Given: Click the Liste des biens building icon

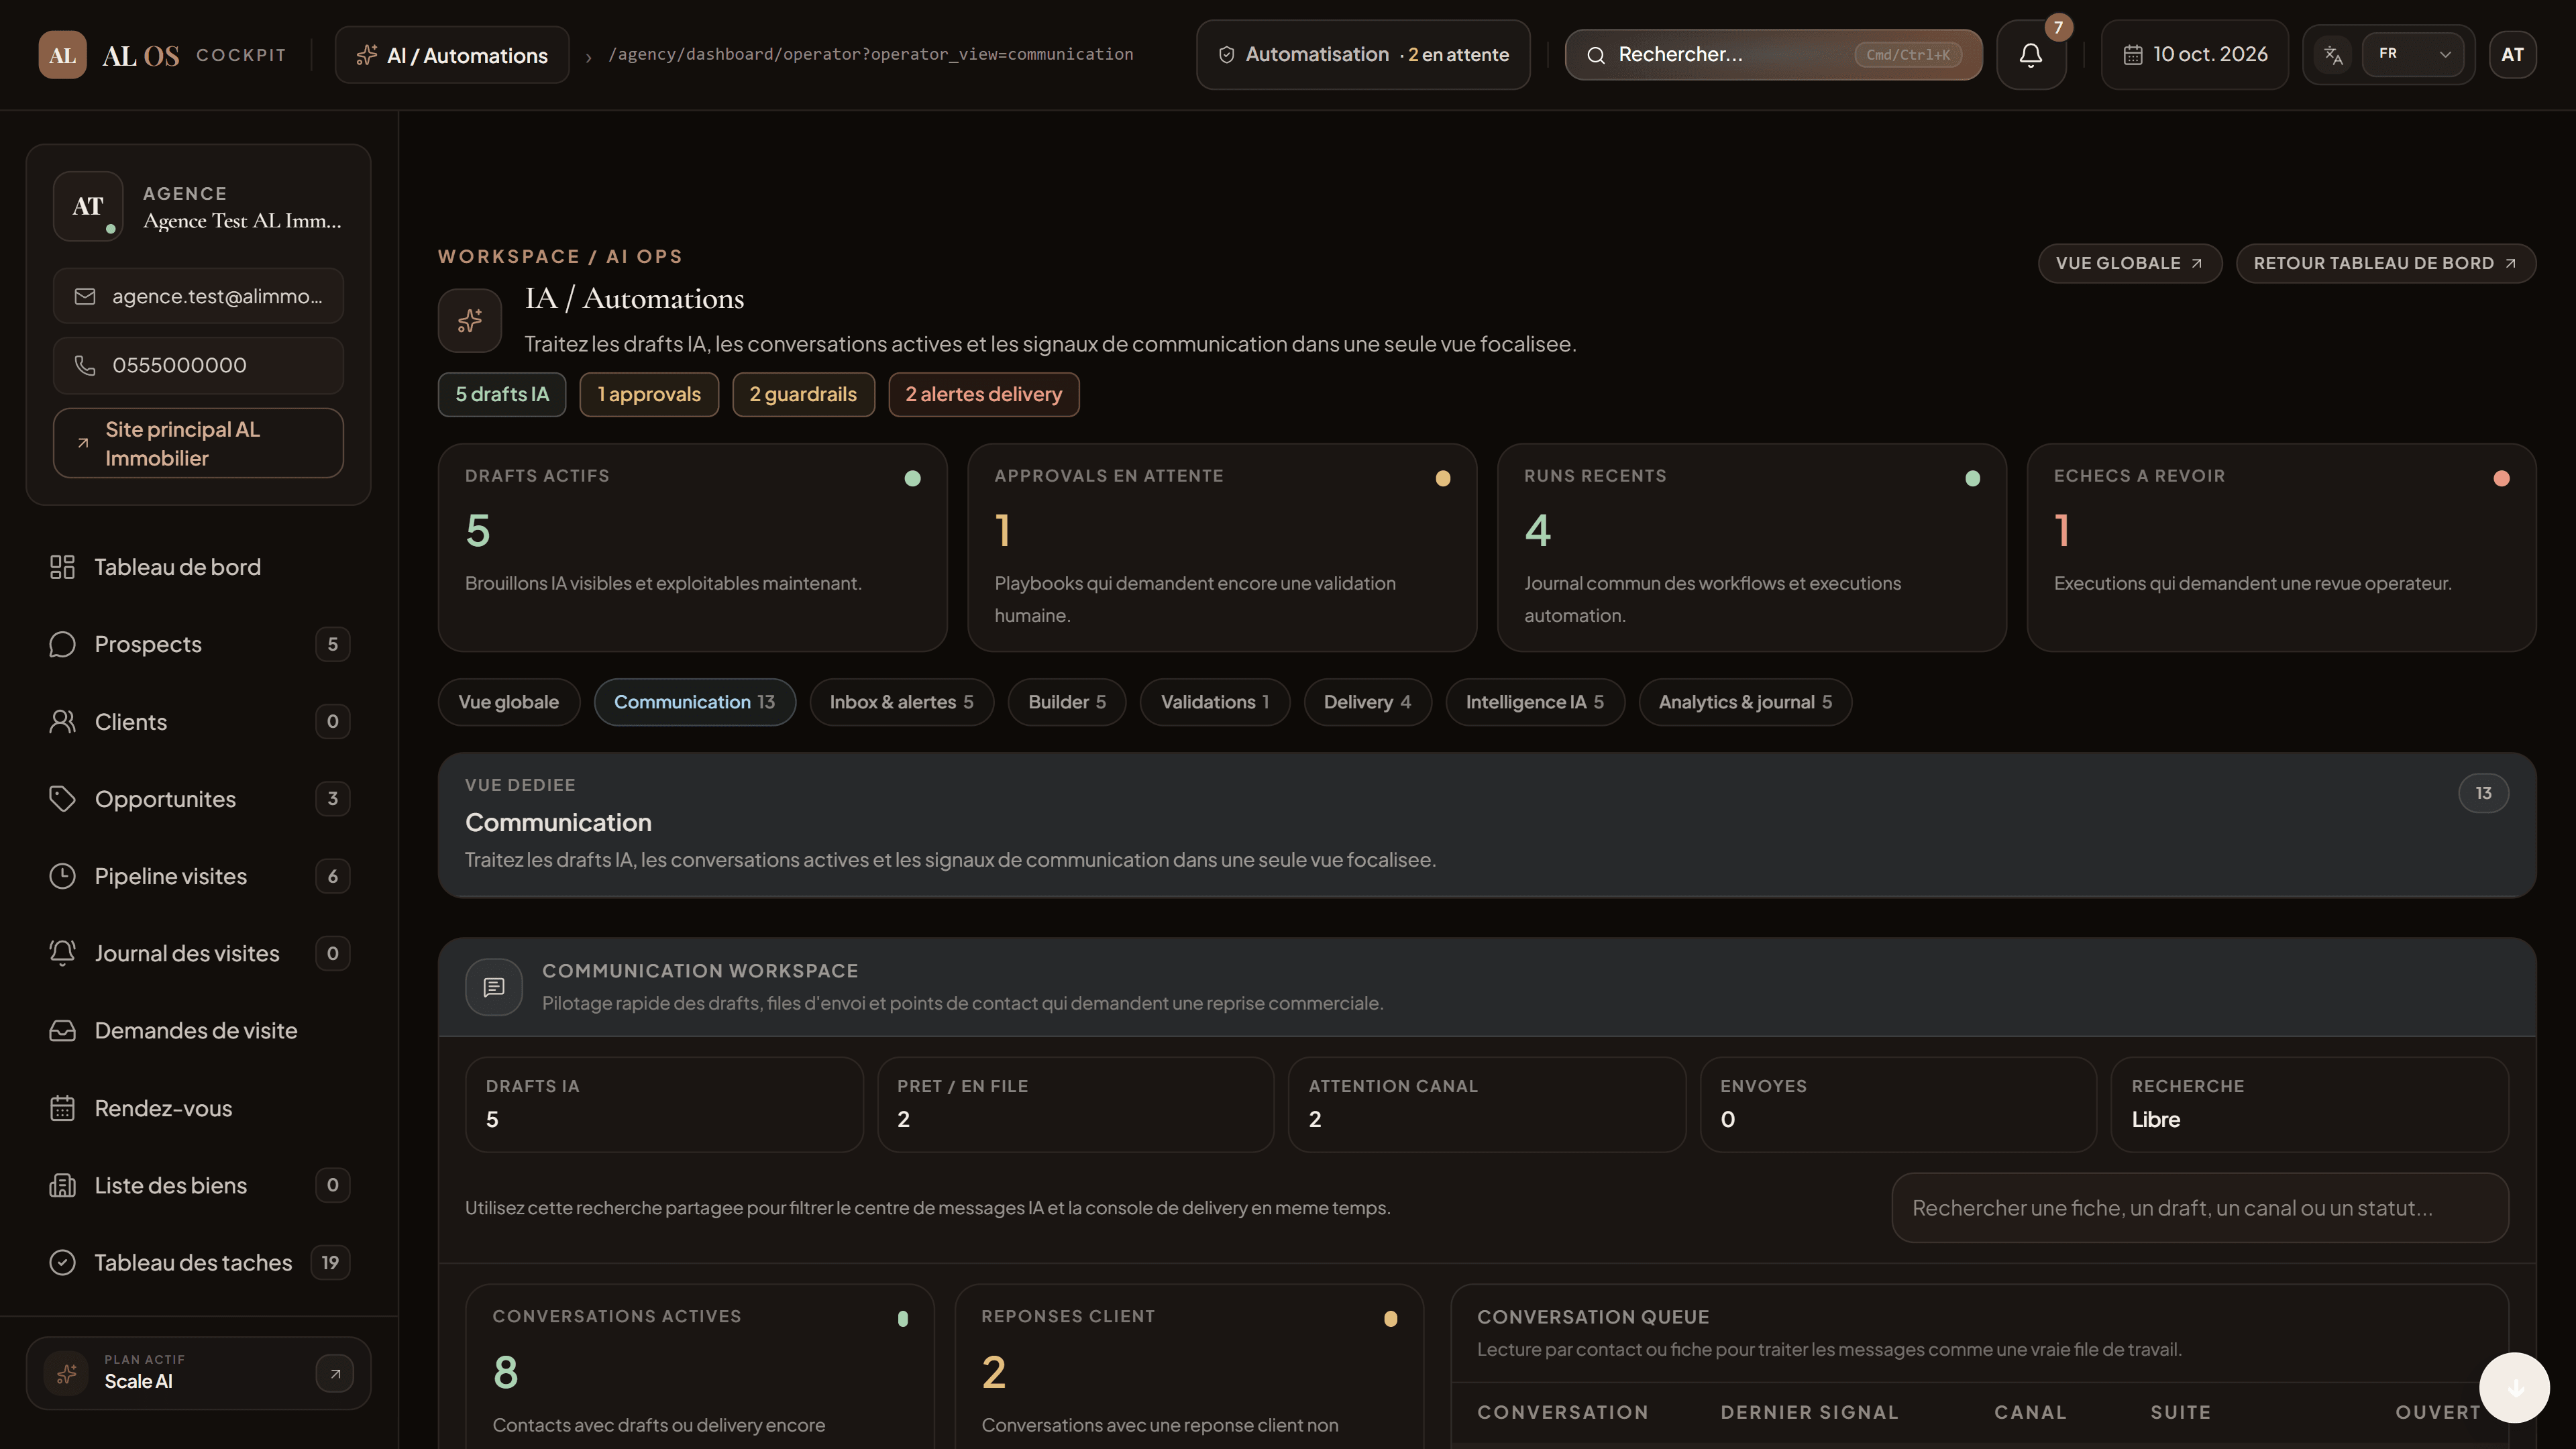Looking at the screenshot, I should (x=62, y=1185).
